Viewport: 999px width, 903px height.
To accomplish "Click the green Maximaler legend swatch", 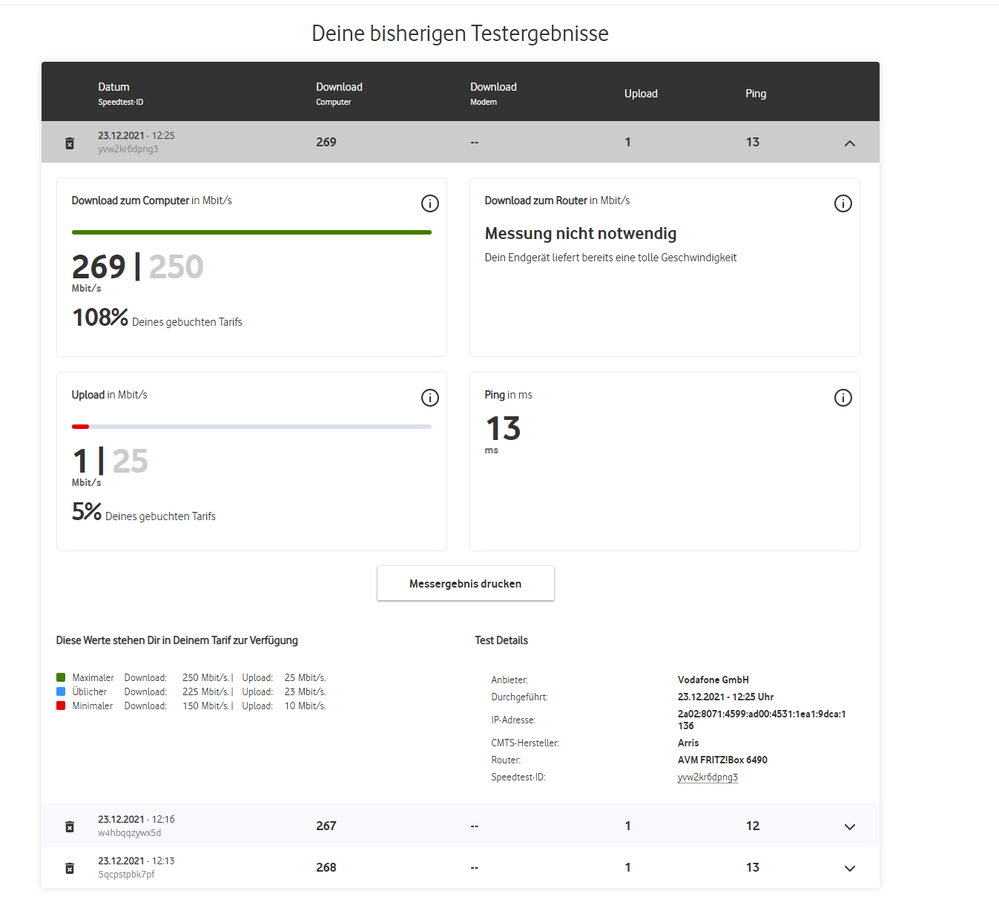I will pyautogui.click(x=61, y=677).
